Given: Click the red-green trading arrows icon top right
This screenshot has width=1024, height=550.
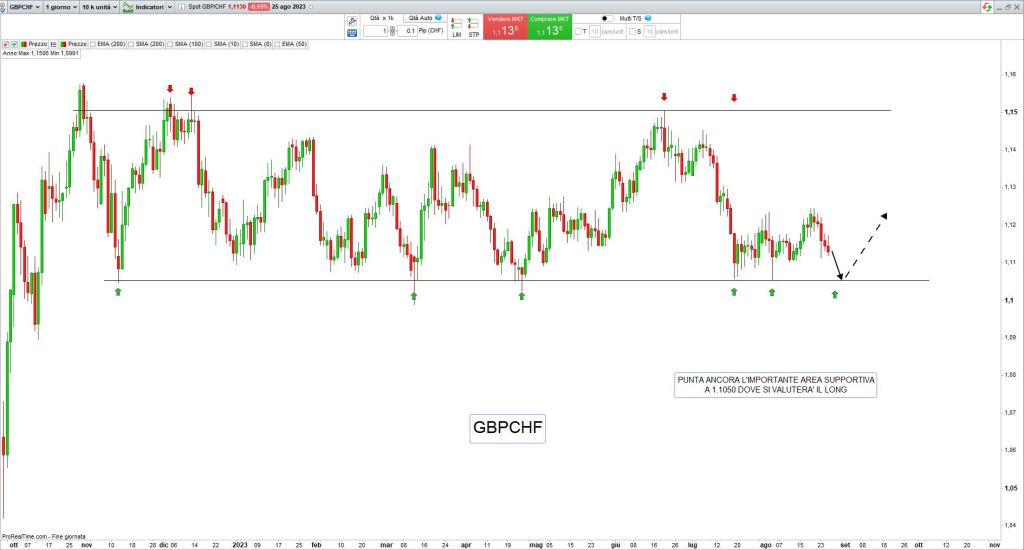Looking at the screenshot, I should coord(987,7).
